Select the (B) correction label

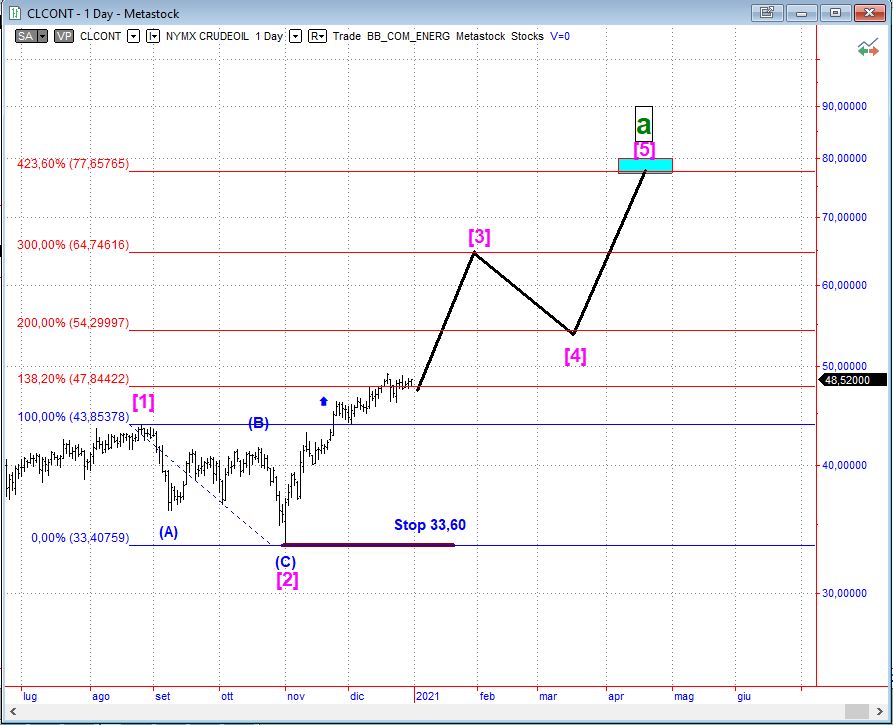(258, 423)
